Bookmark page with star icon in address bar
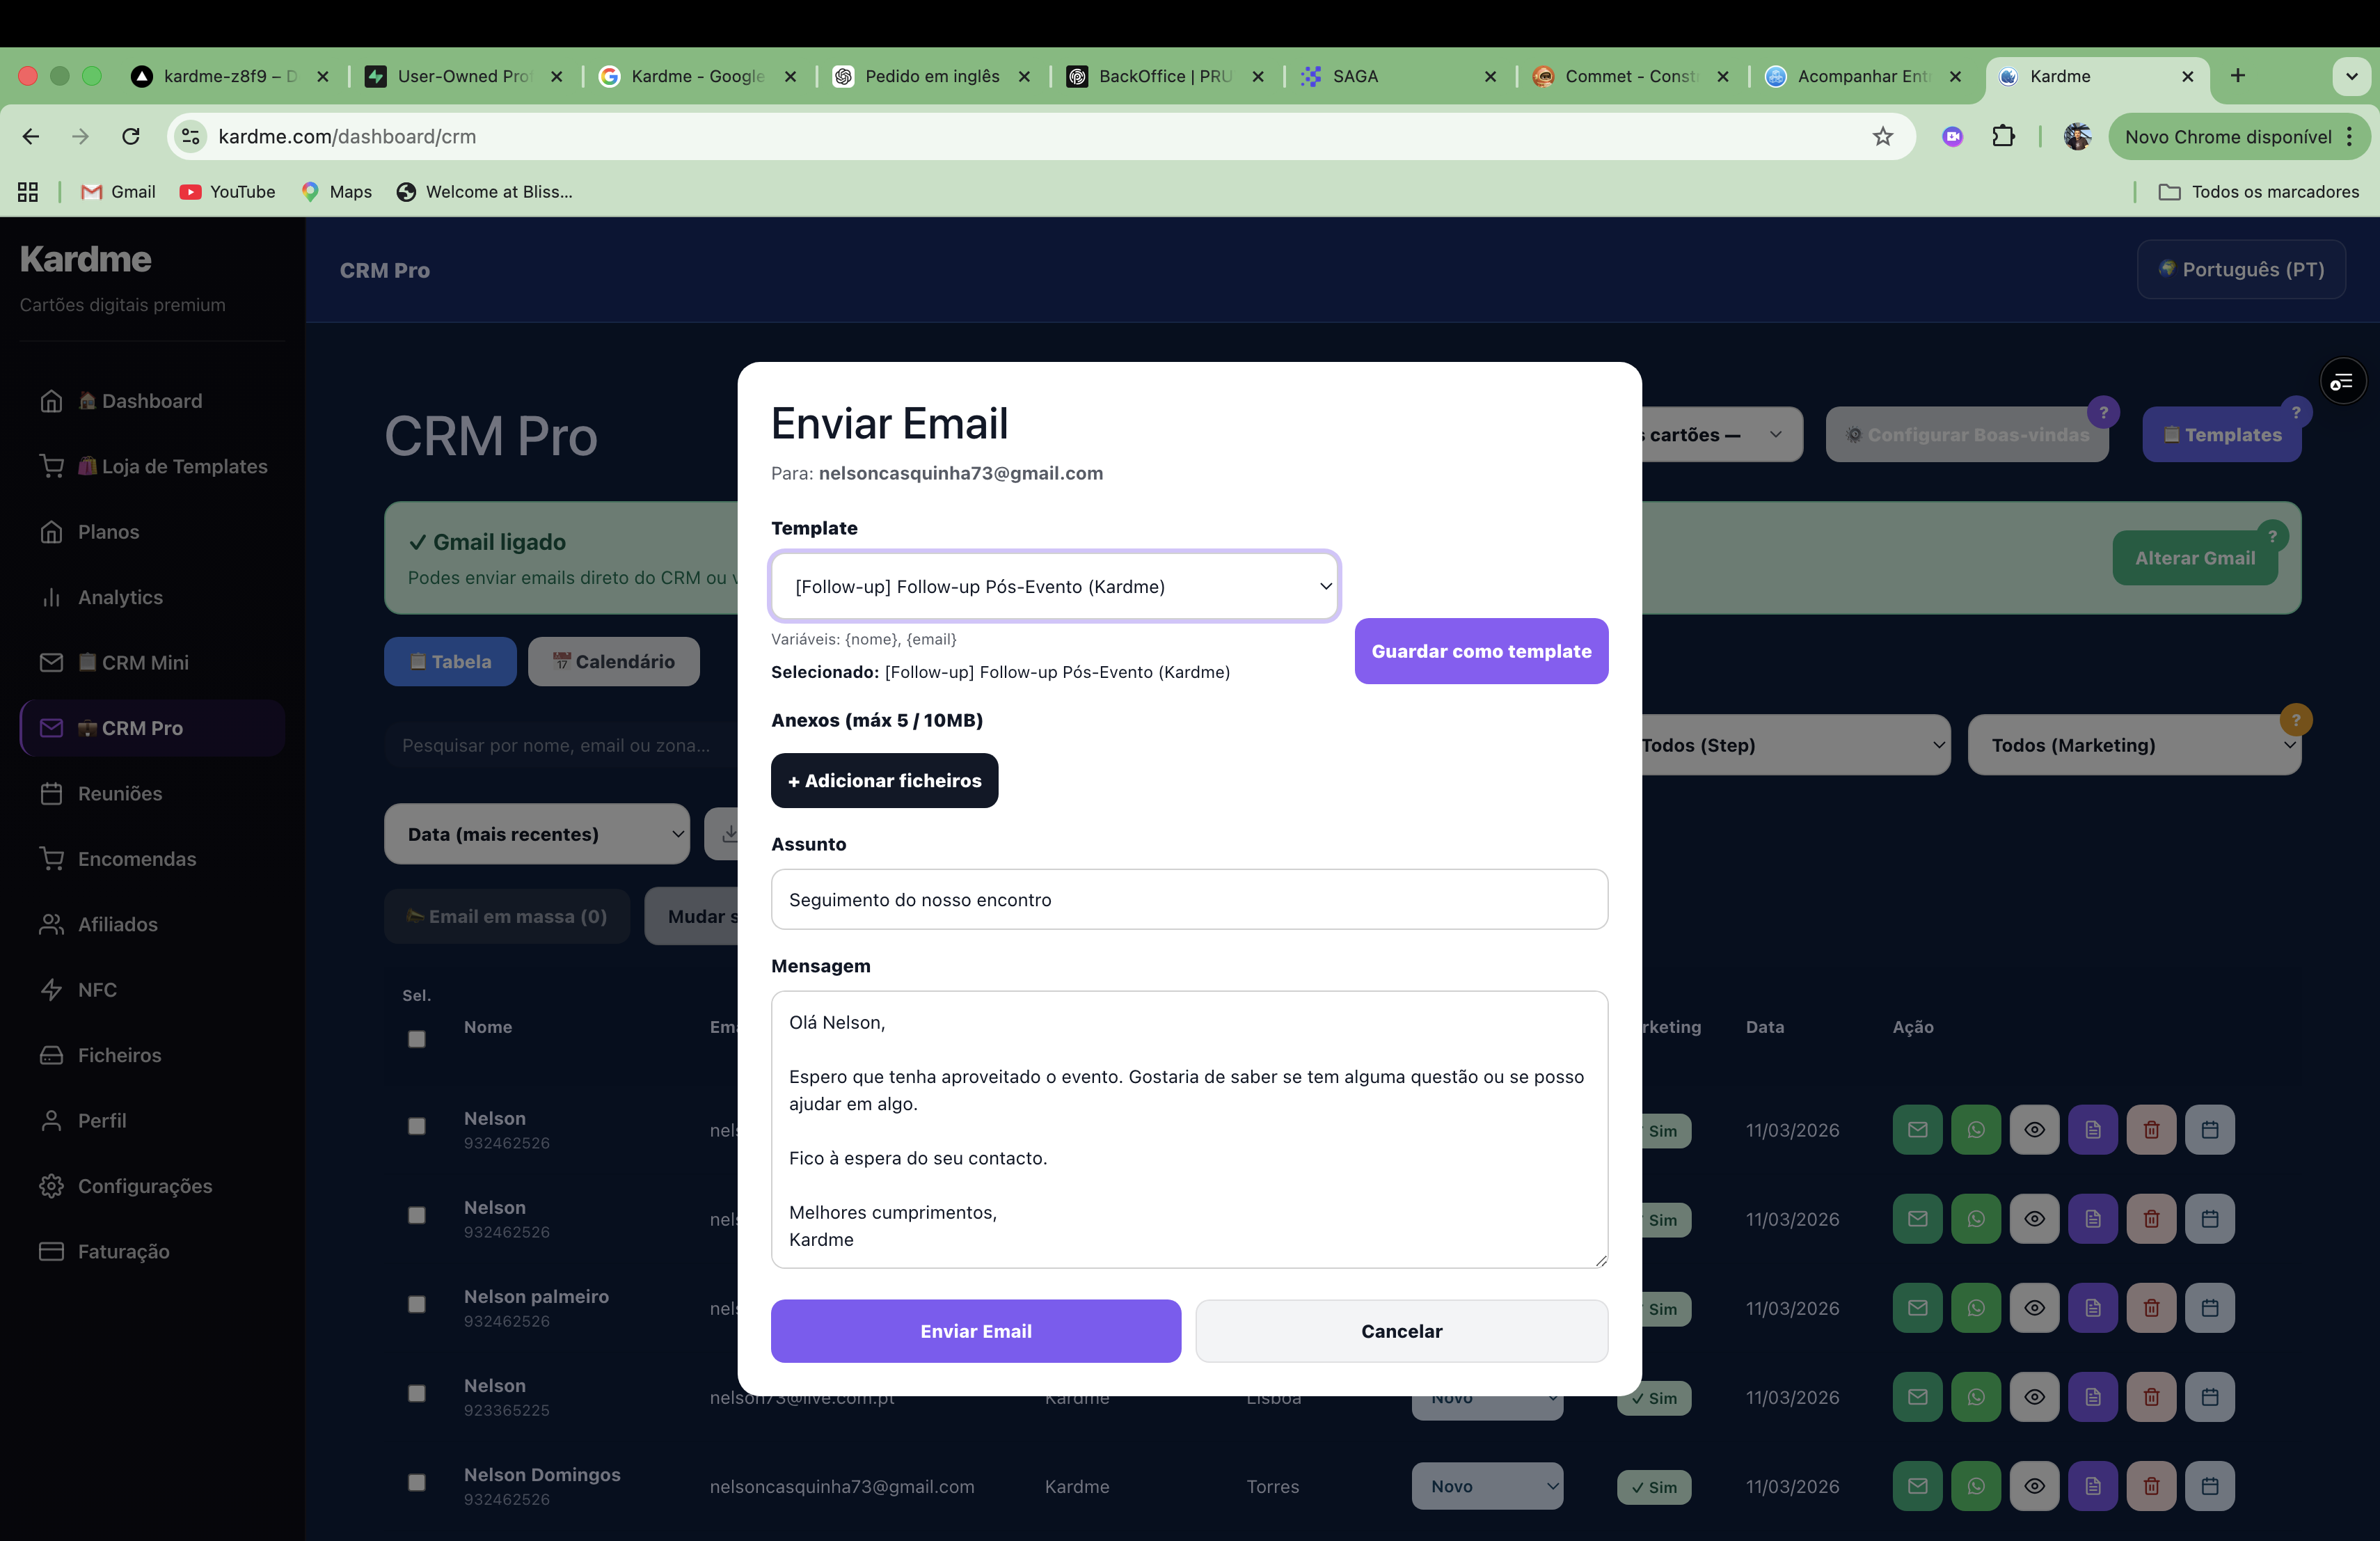The width and height of the screenshot is (2380, 1541). [1882, 137]
